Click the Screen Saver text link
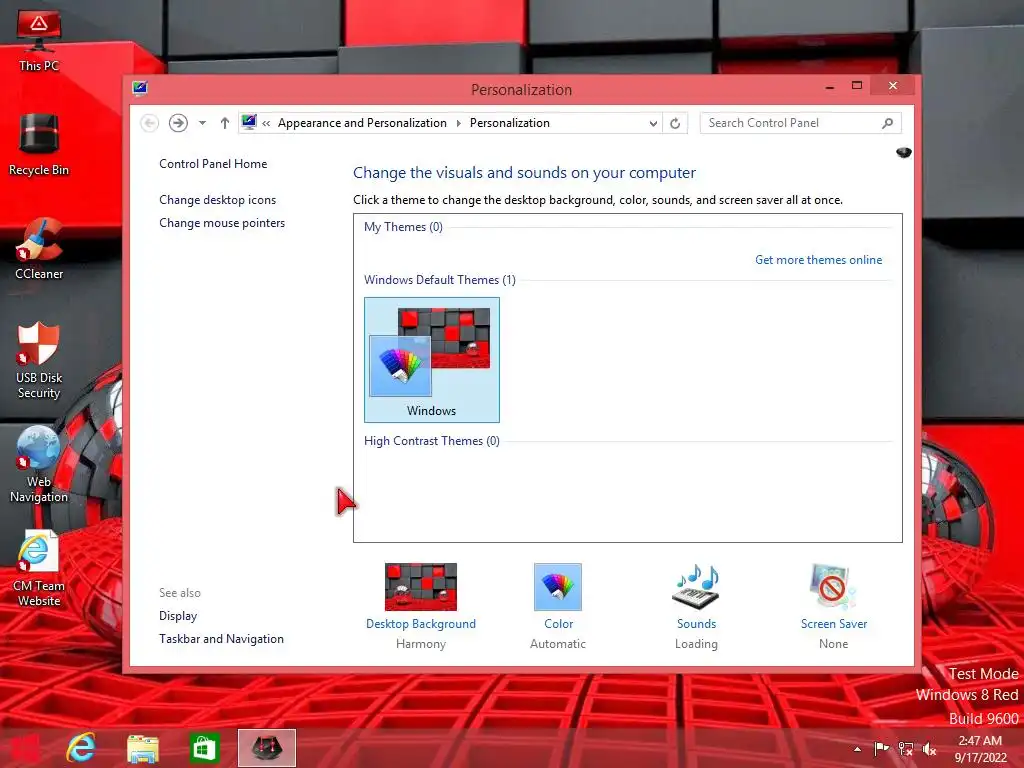1024x768 pixels. 834,624
